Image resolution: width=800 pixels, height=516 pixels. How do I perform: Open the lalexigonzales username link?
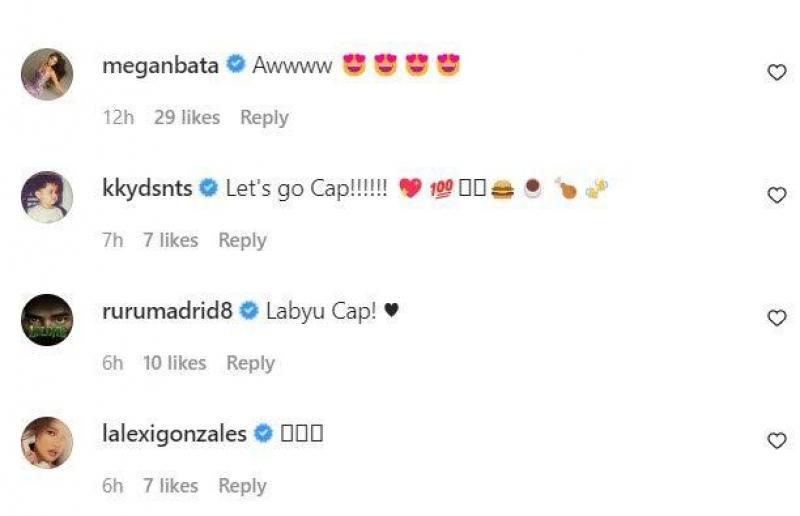[174, 434]
